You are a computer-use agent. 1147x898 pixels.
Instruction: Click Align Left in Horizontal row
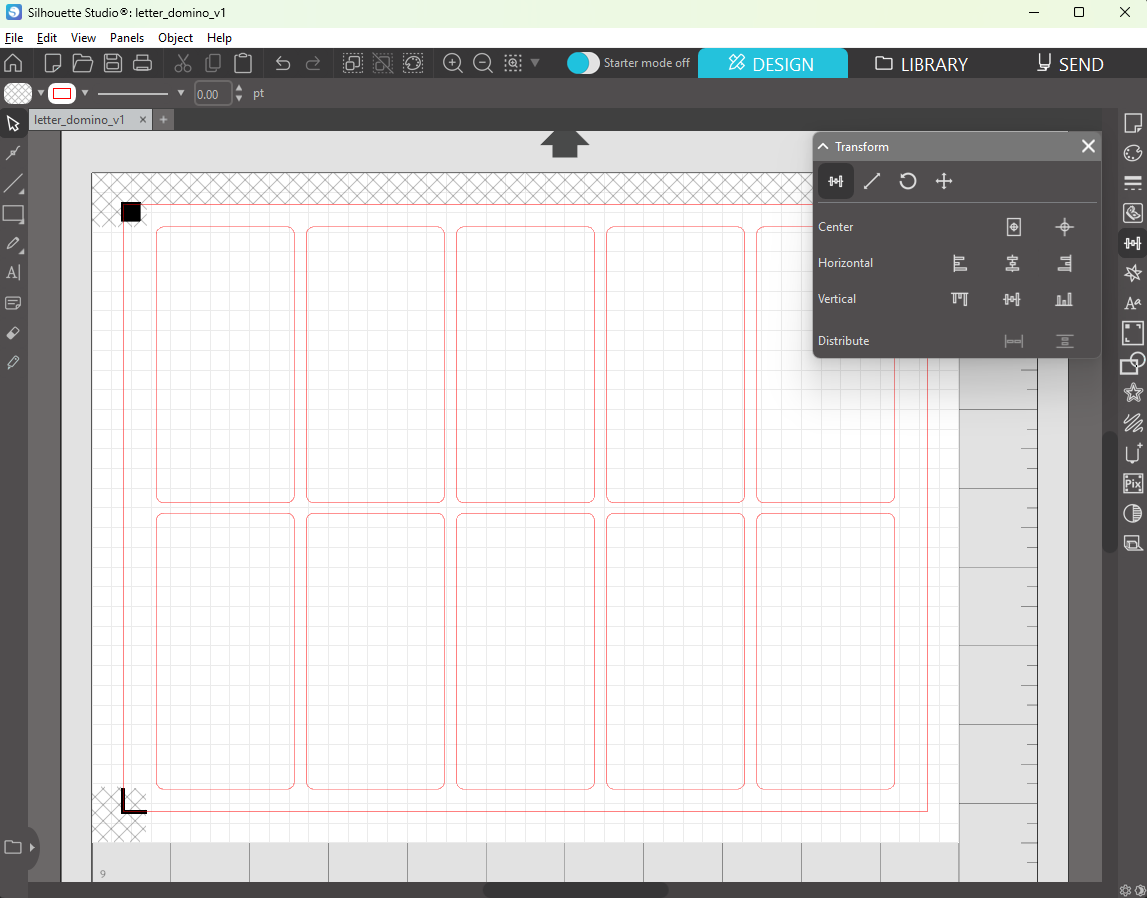coord(960,263)
